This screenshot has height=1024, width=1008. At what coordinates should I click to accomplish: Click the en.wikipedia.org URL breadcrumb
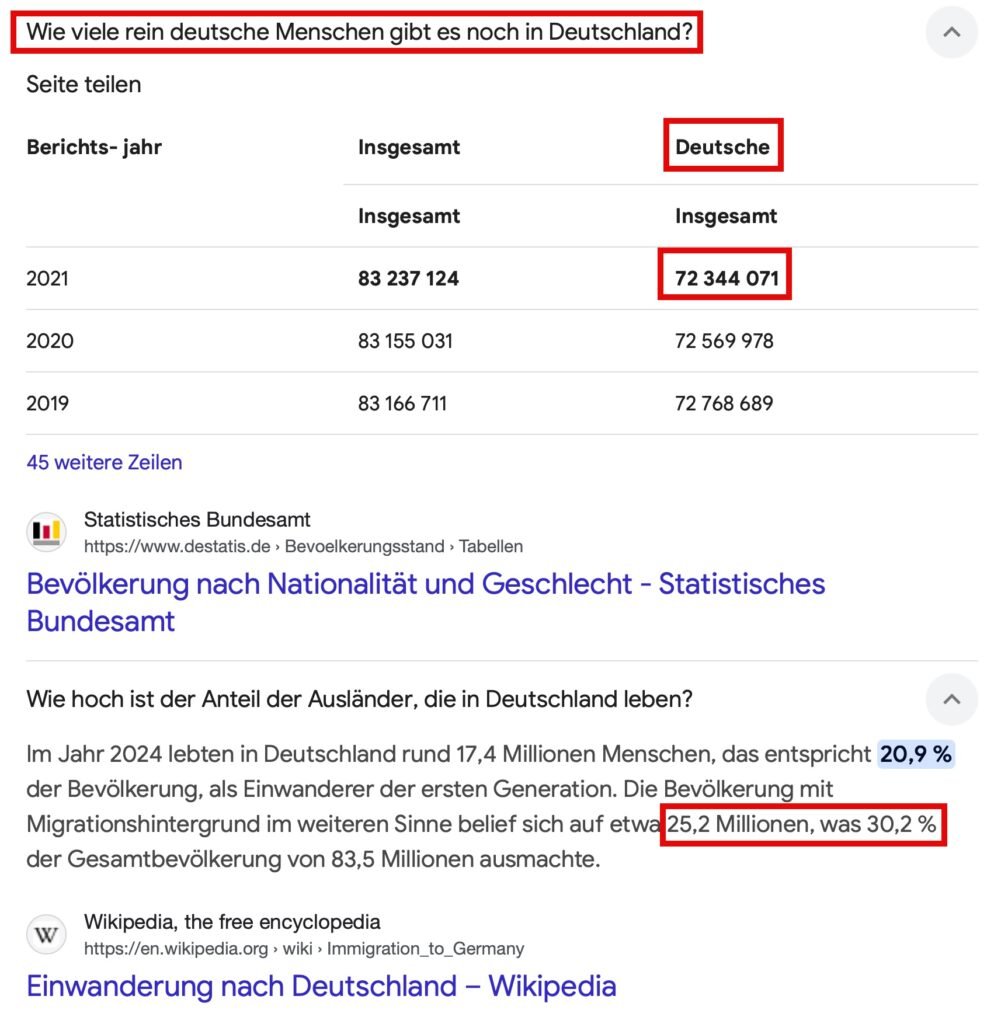[303, 949]
